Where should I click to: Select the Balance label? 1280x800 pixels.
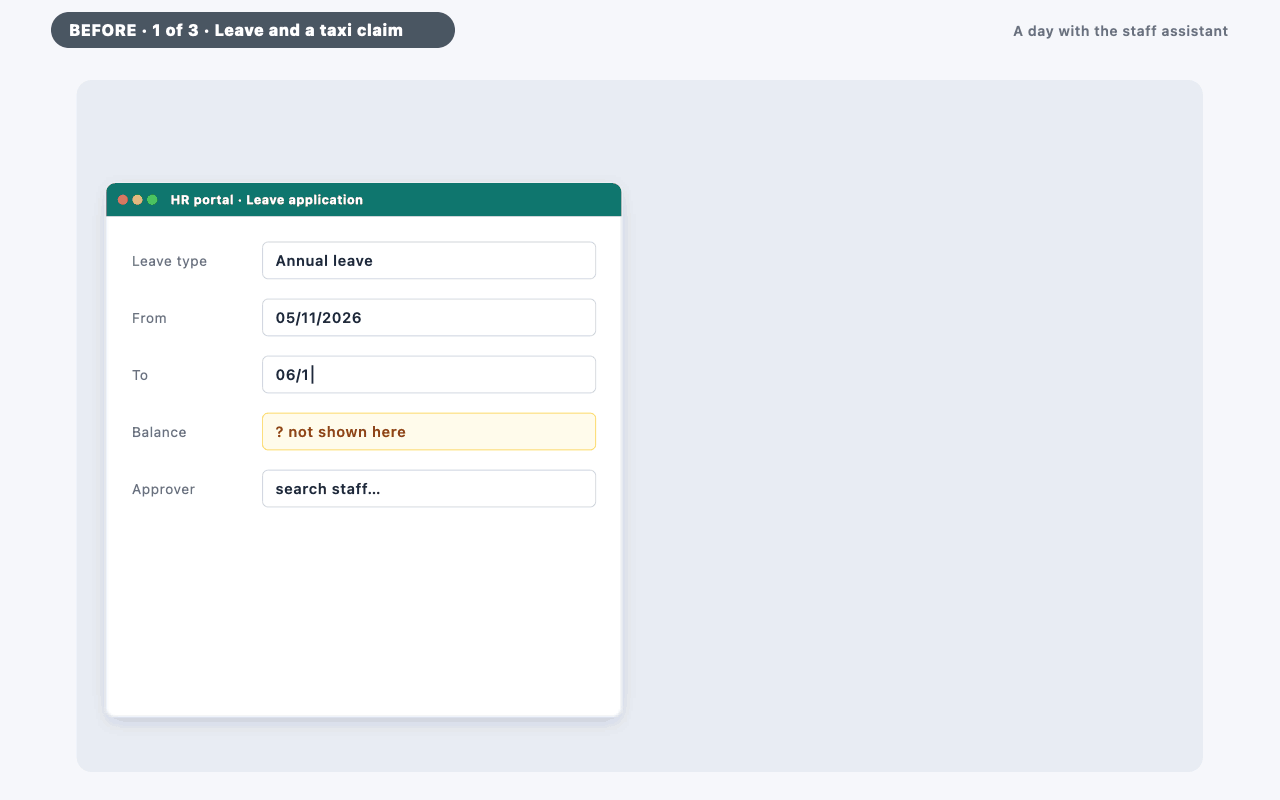point(159,432)
